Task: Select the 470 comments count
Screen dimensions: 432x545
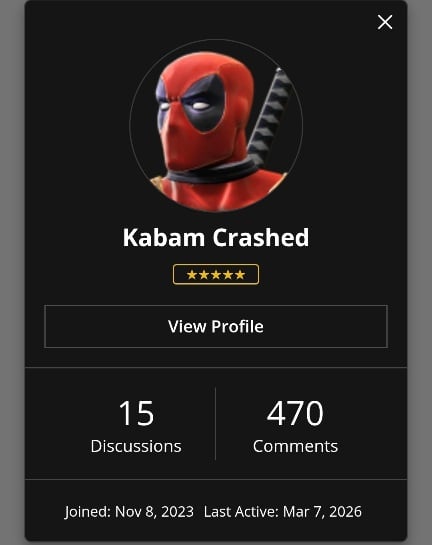Action: coord(295,413)
